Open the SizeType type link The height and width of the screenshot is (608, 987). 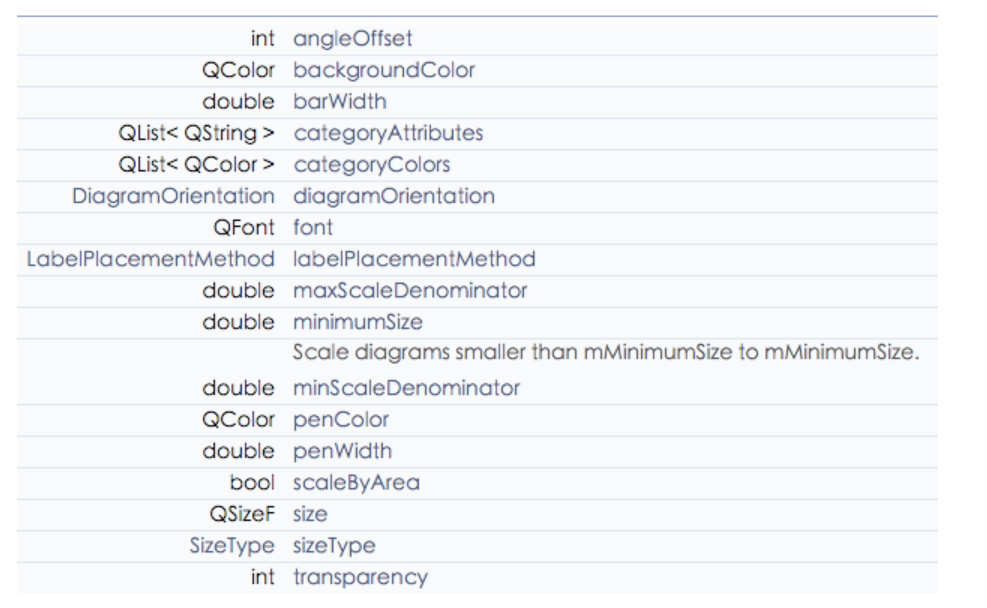232,545
